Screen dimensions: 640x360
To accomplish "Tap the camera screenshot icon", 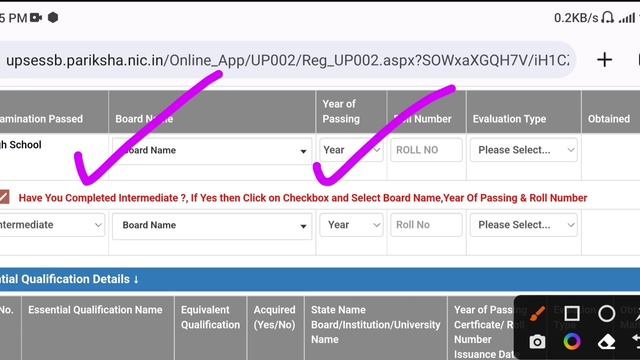I will (537, 342).
